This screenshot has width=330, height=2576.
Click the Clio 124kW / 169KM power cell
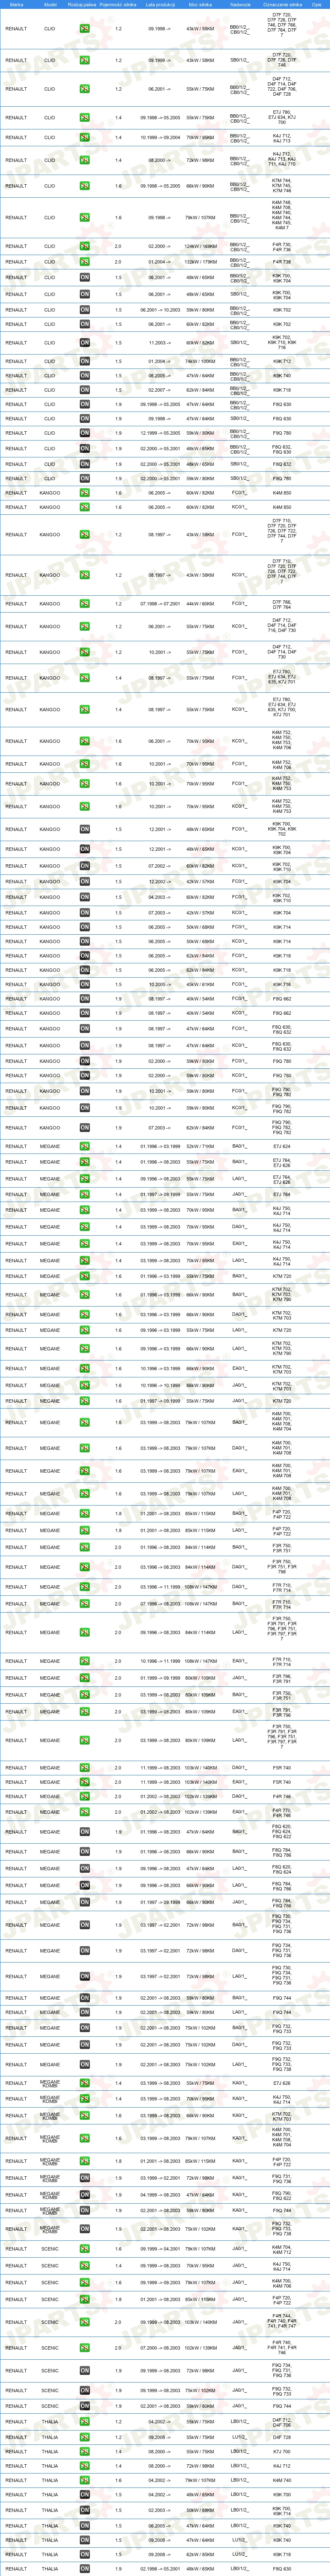tap(200, 246)
